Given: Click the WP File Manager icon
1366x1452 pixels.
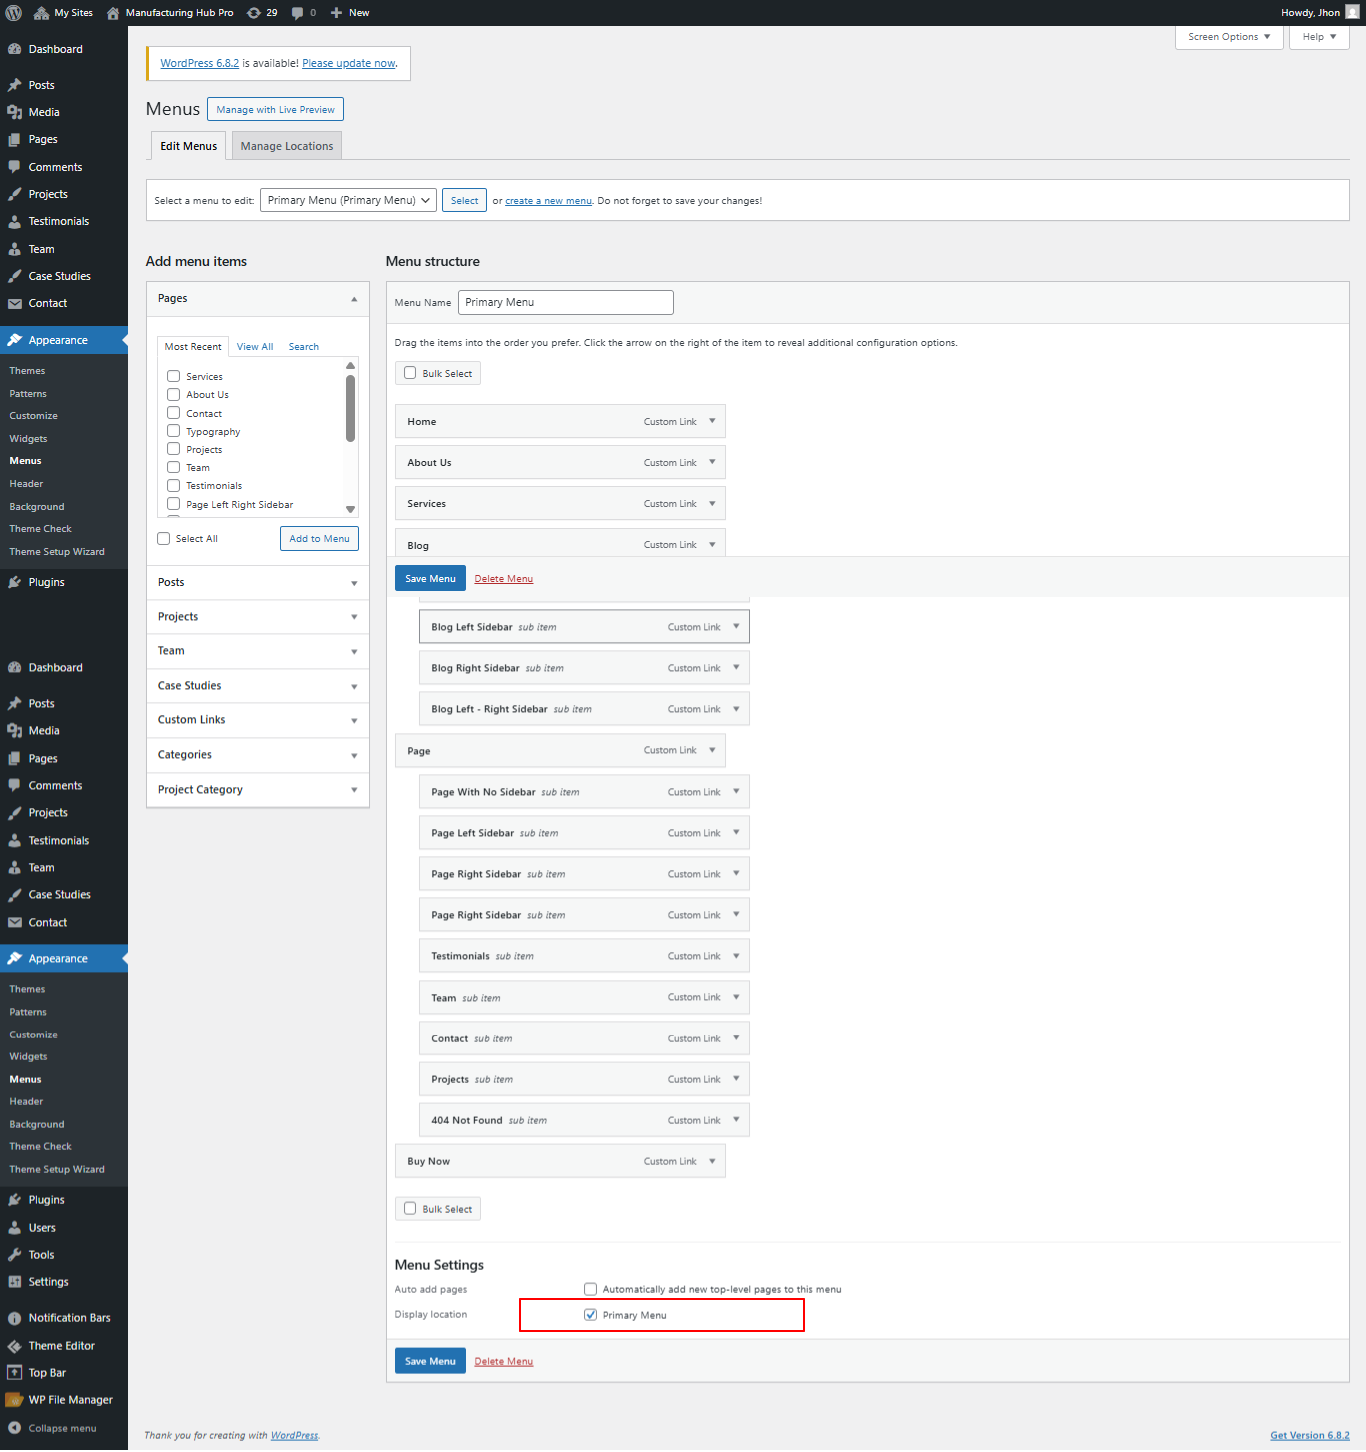Looking at the screenshot, I should (15, 1400).
